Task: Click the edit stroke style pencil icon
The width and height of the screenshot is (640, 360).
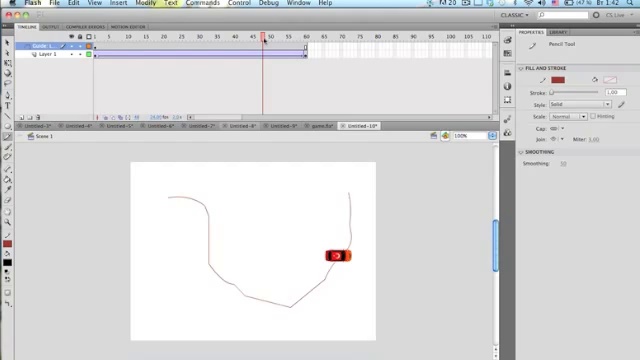Action: coord(621,105)
